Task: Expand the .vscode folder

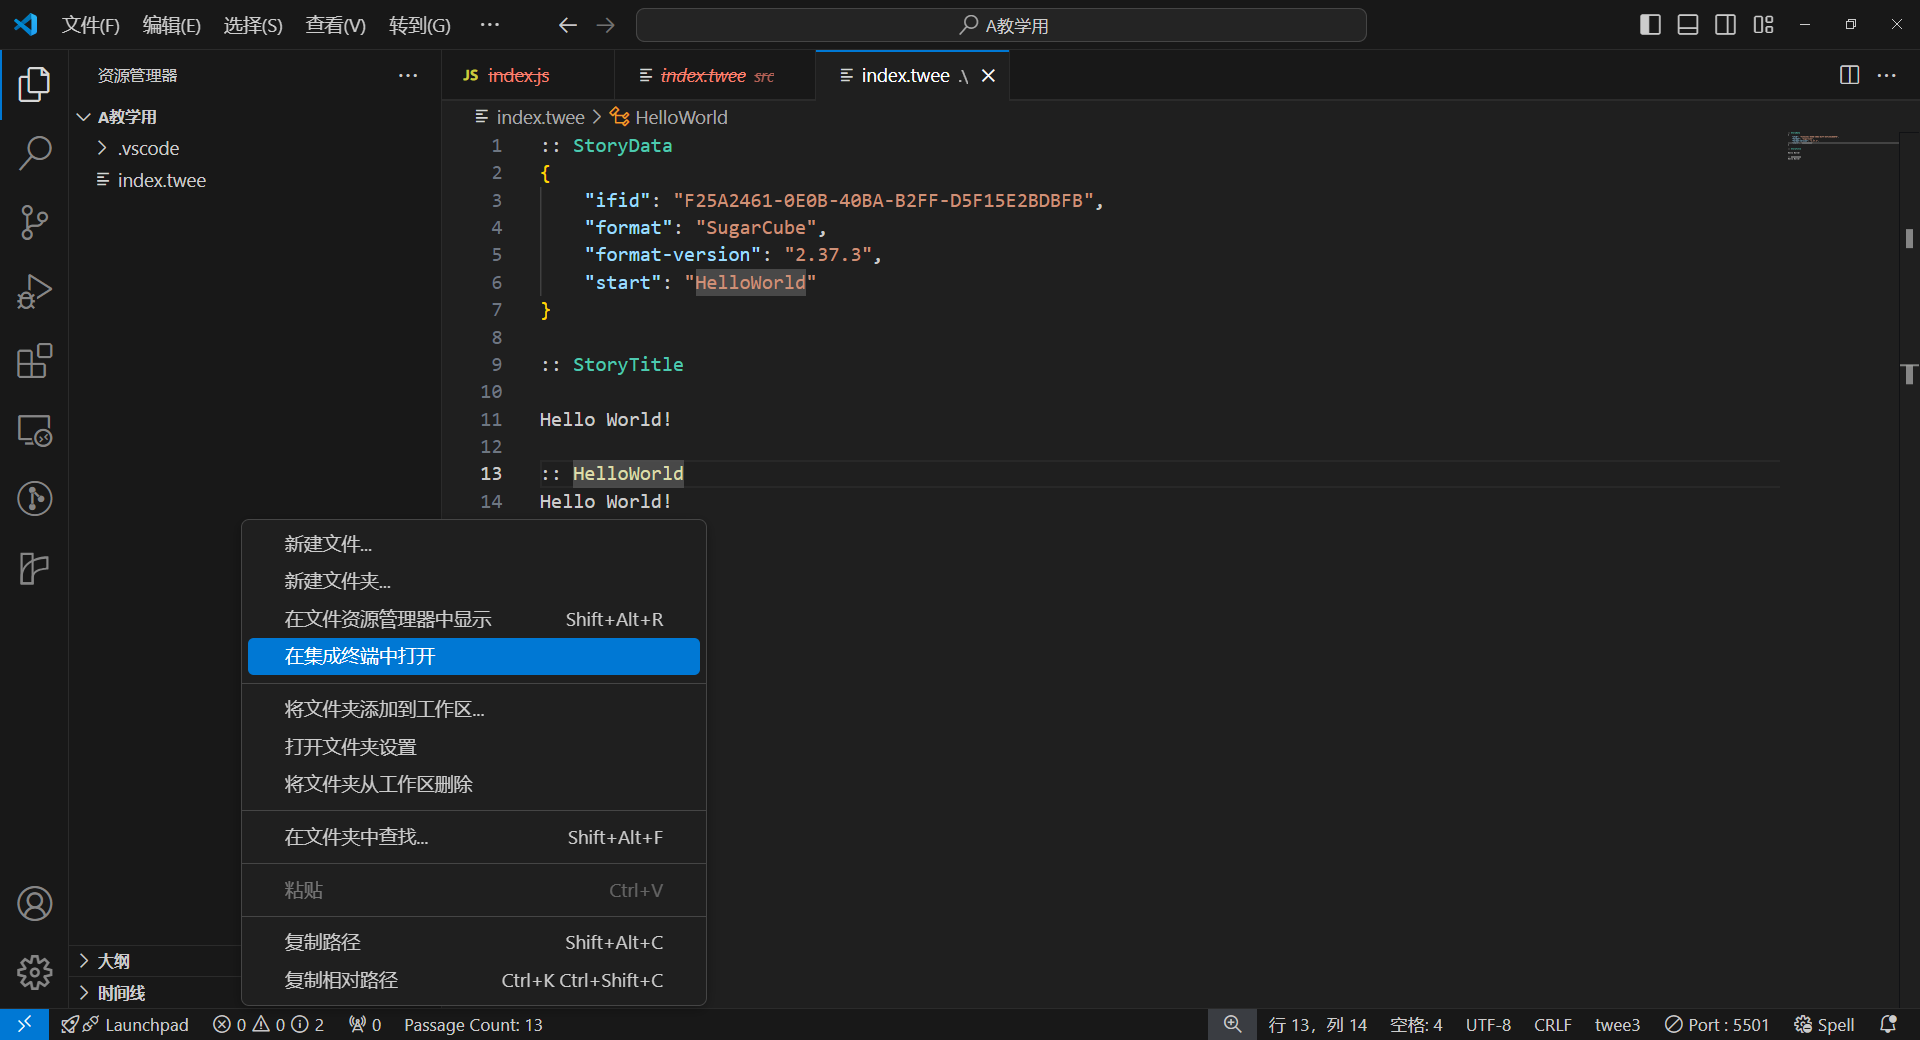Action: pyautogui.click(x=254, y=148)
